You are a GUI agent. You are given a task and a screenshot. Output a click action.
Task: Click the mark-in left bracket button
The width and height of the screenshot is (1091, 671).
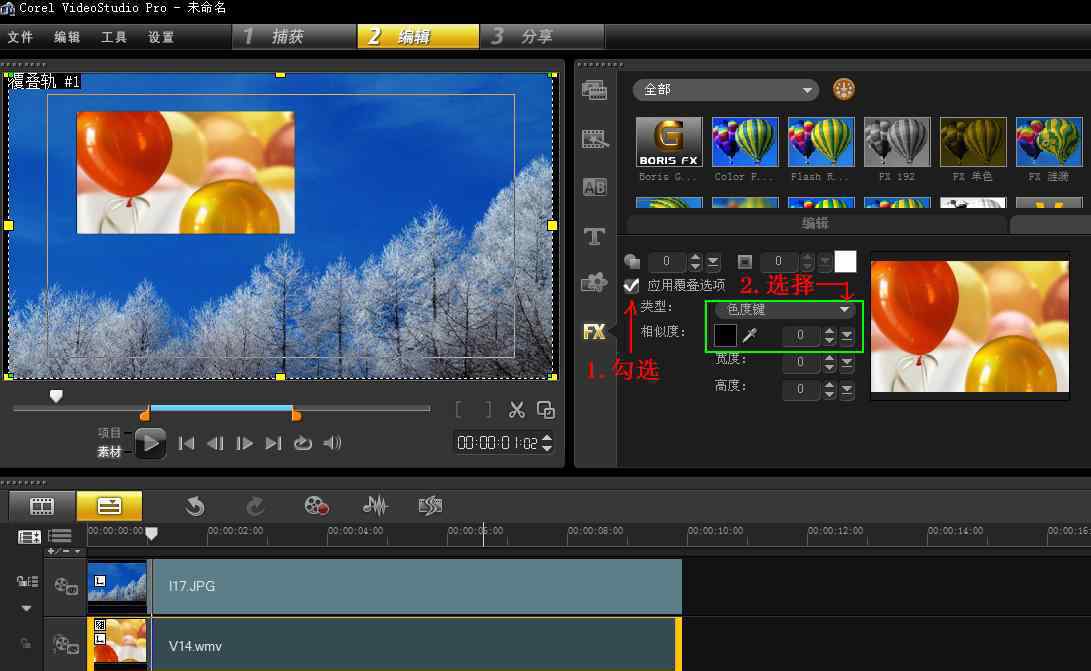pyautogui.click(x=458, y=410)
